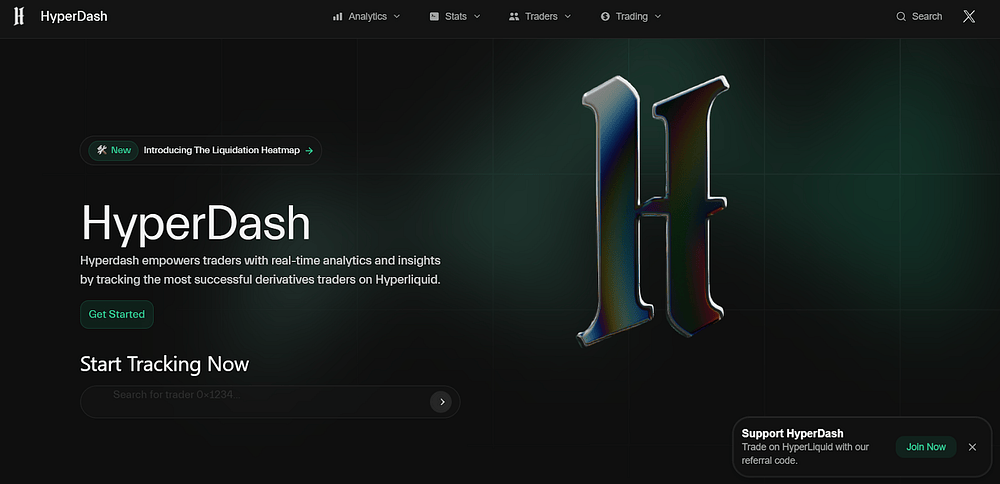This screenshot has width=1000, height=484.
Task: Expand the Stats dropdown chevron
Action: pyautogui.click(x=477, y=17)
